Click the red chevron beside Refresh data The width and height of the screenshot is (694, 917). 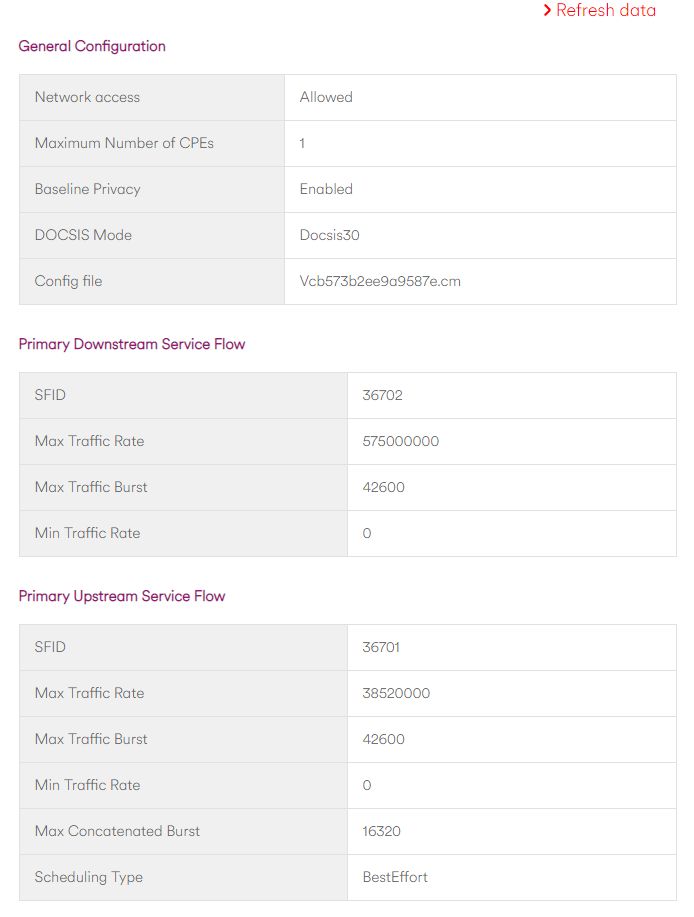tap(547, 11)
